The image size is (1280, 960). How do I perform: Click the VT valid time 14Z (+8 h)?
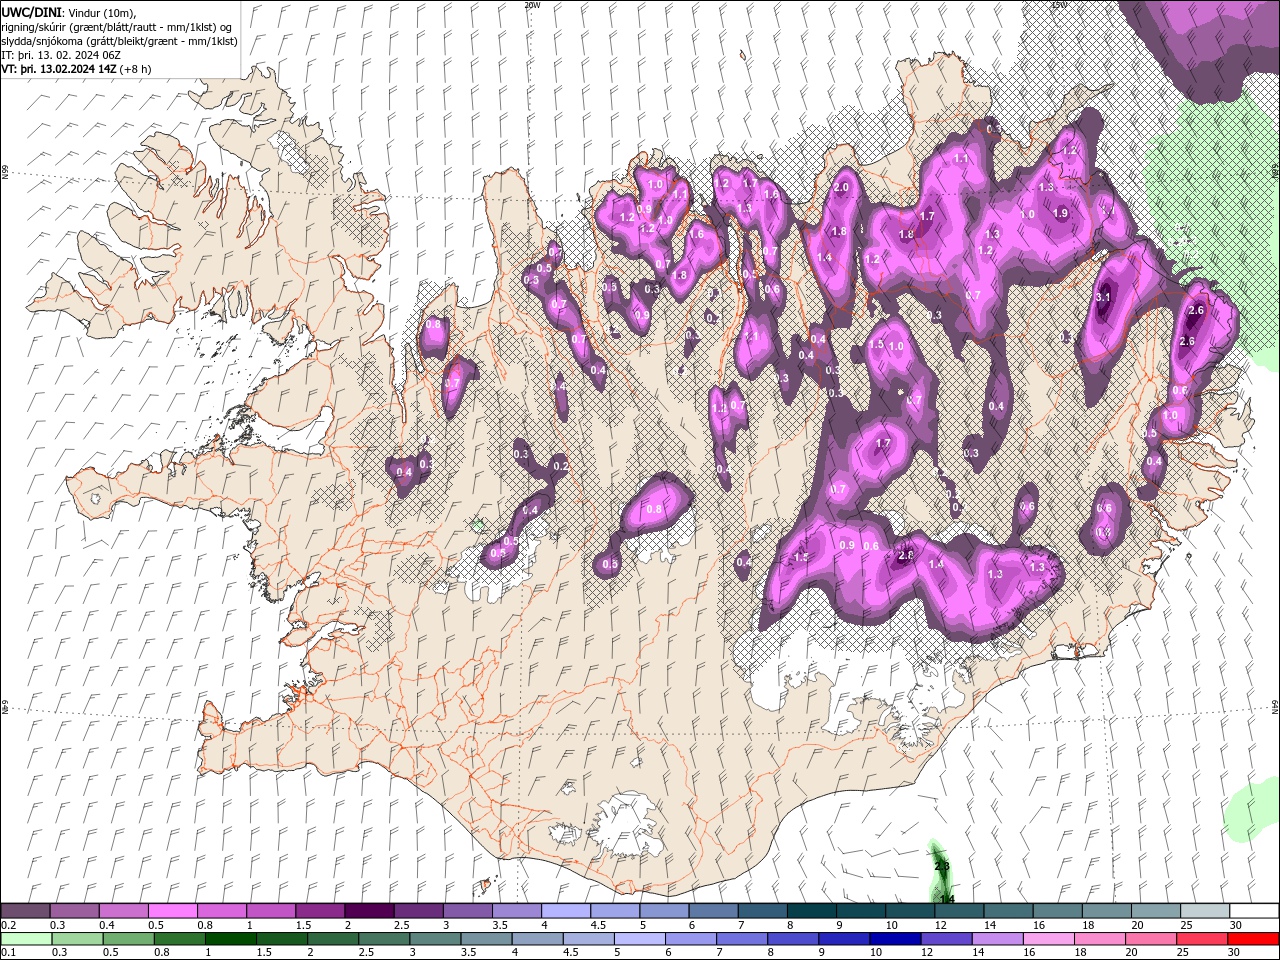pyautogui.click(x=77, y=69)
